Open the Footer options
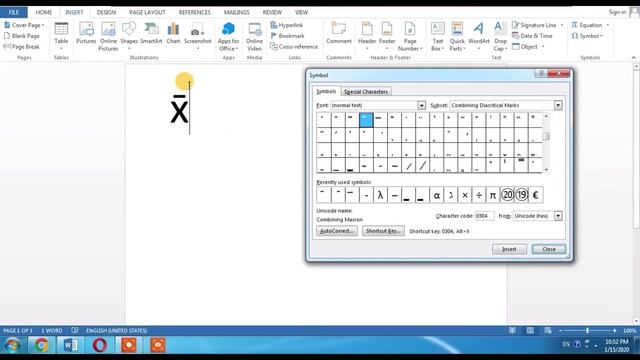Viewport: 640px width, 360px height. (387, 36)
